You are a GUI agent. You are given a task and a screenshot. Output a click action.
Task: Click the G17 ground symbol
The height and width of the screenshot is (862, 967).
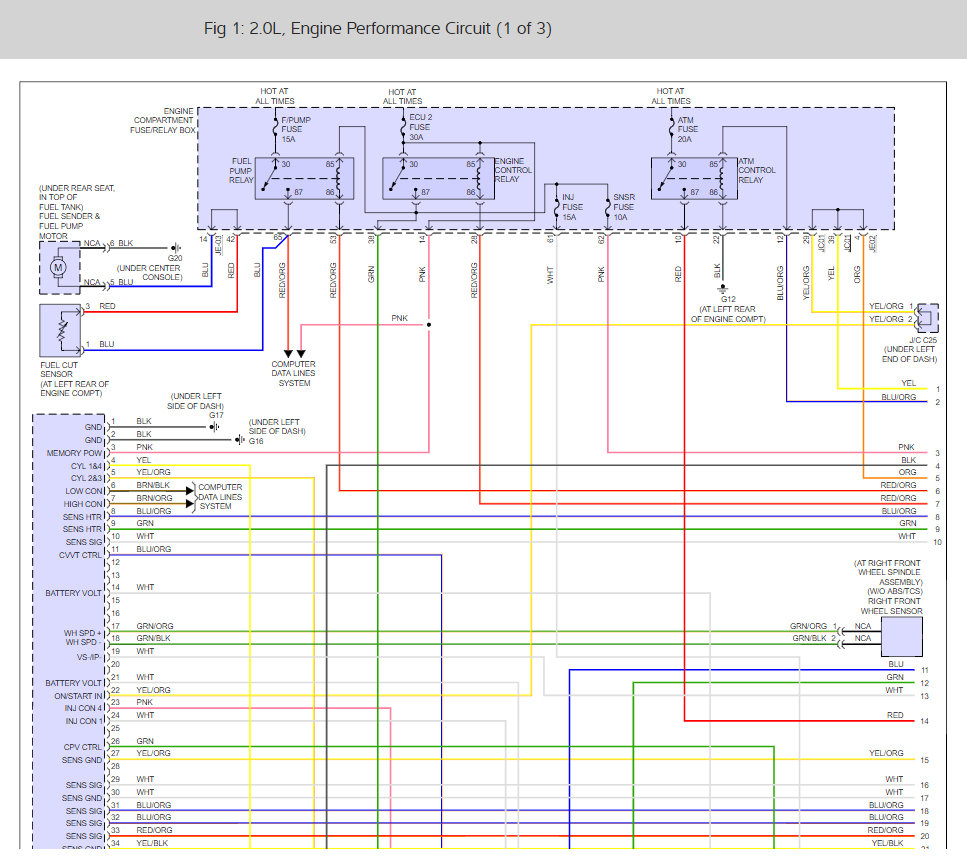(x=214, y=427)
